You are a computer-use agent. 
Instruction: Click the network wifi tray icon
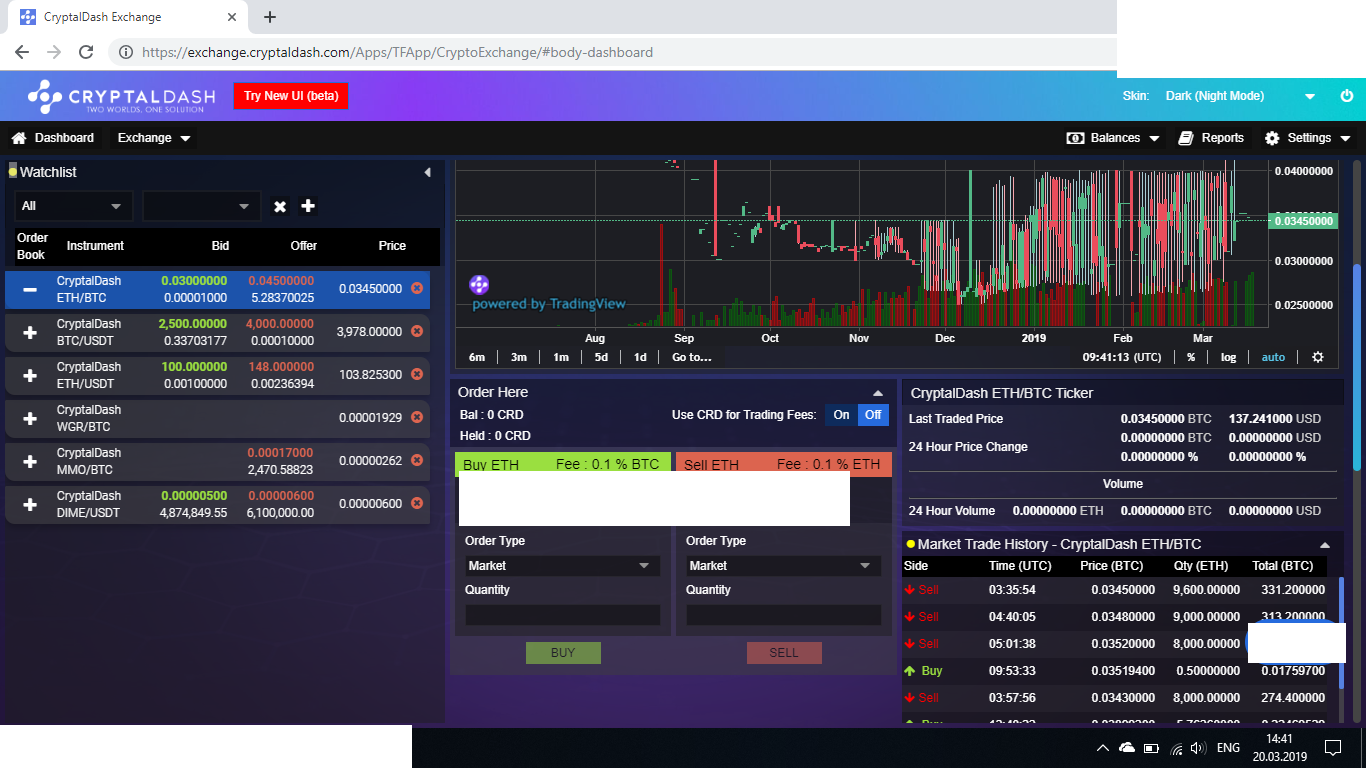[1176, 747]
